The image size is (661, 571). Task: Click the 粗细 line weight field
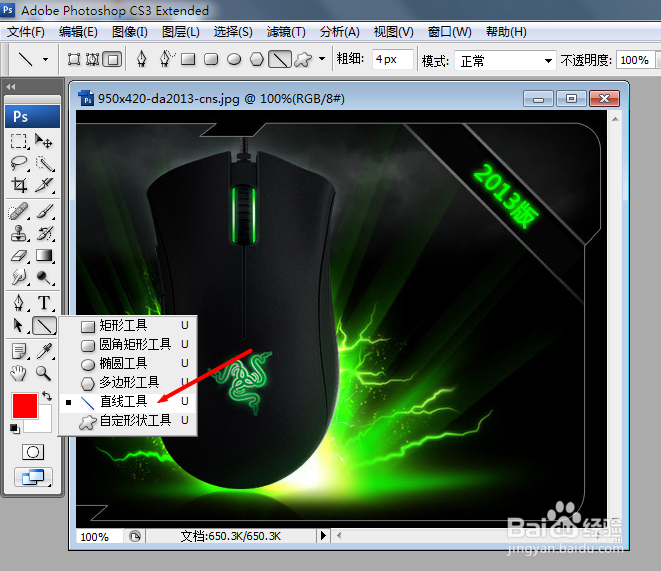tap(392, 59)
